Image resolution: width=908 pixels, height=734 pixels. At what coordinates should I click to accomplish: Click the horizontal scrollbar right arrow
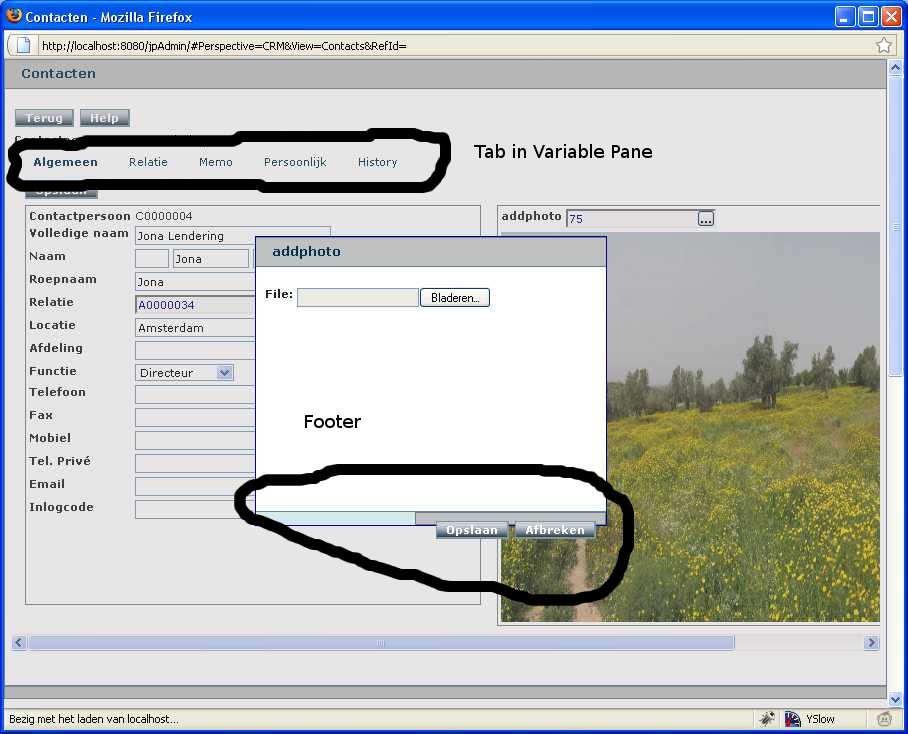tap(871, 643)
